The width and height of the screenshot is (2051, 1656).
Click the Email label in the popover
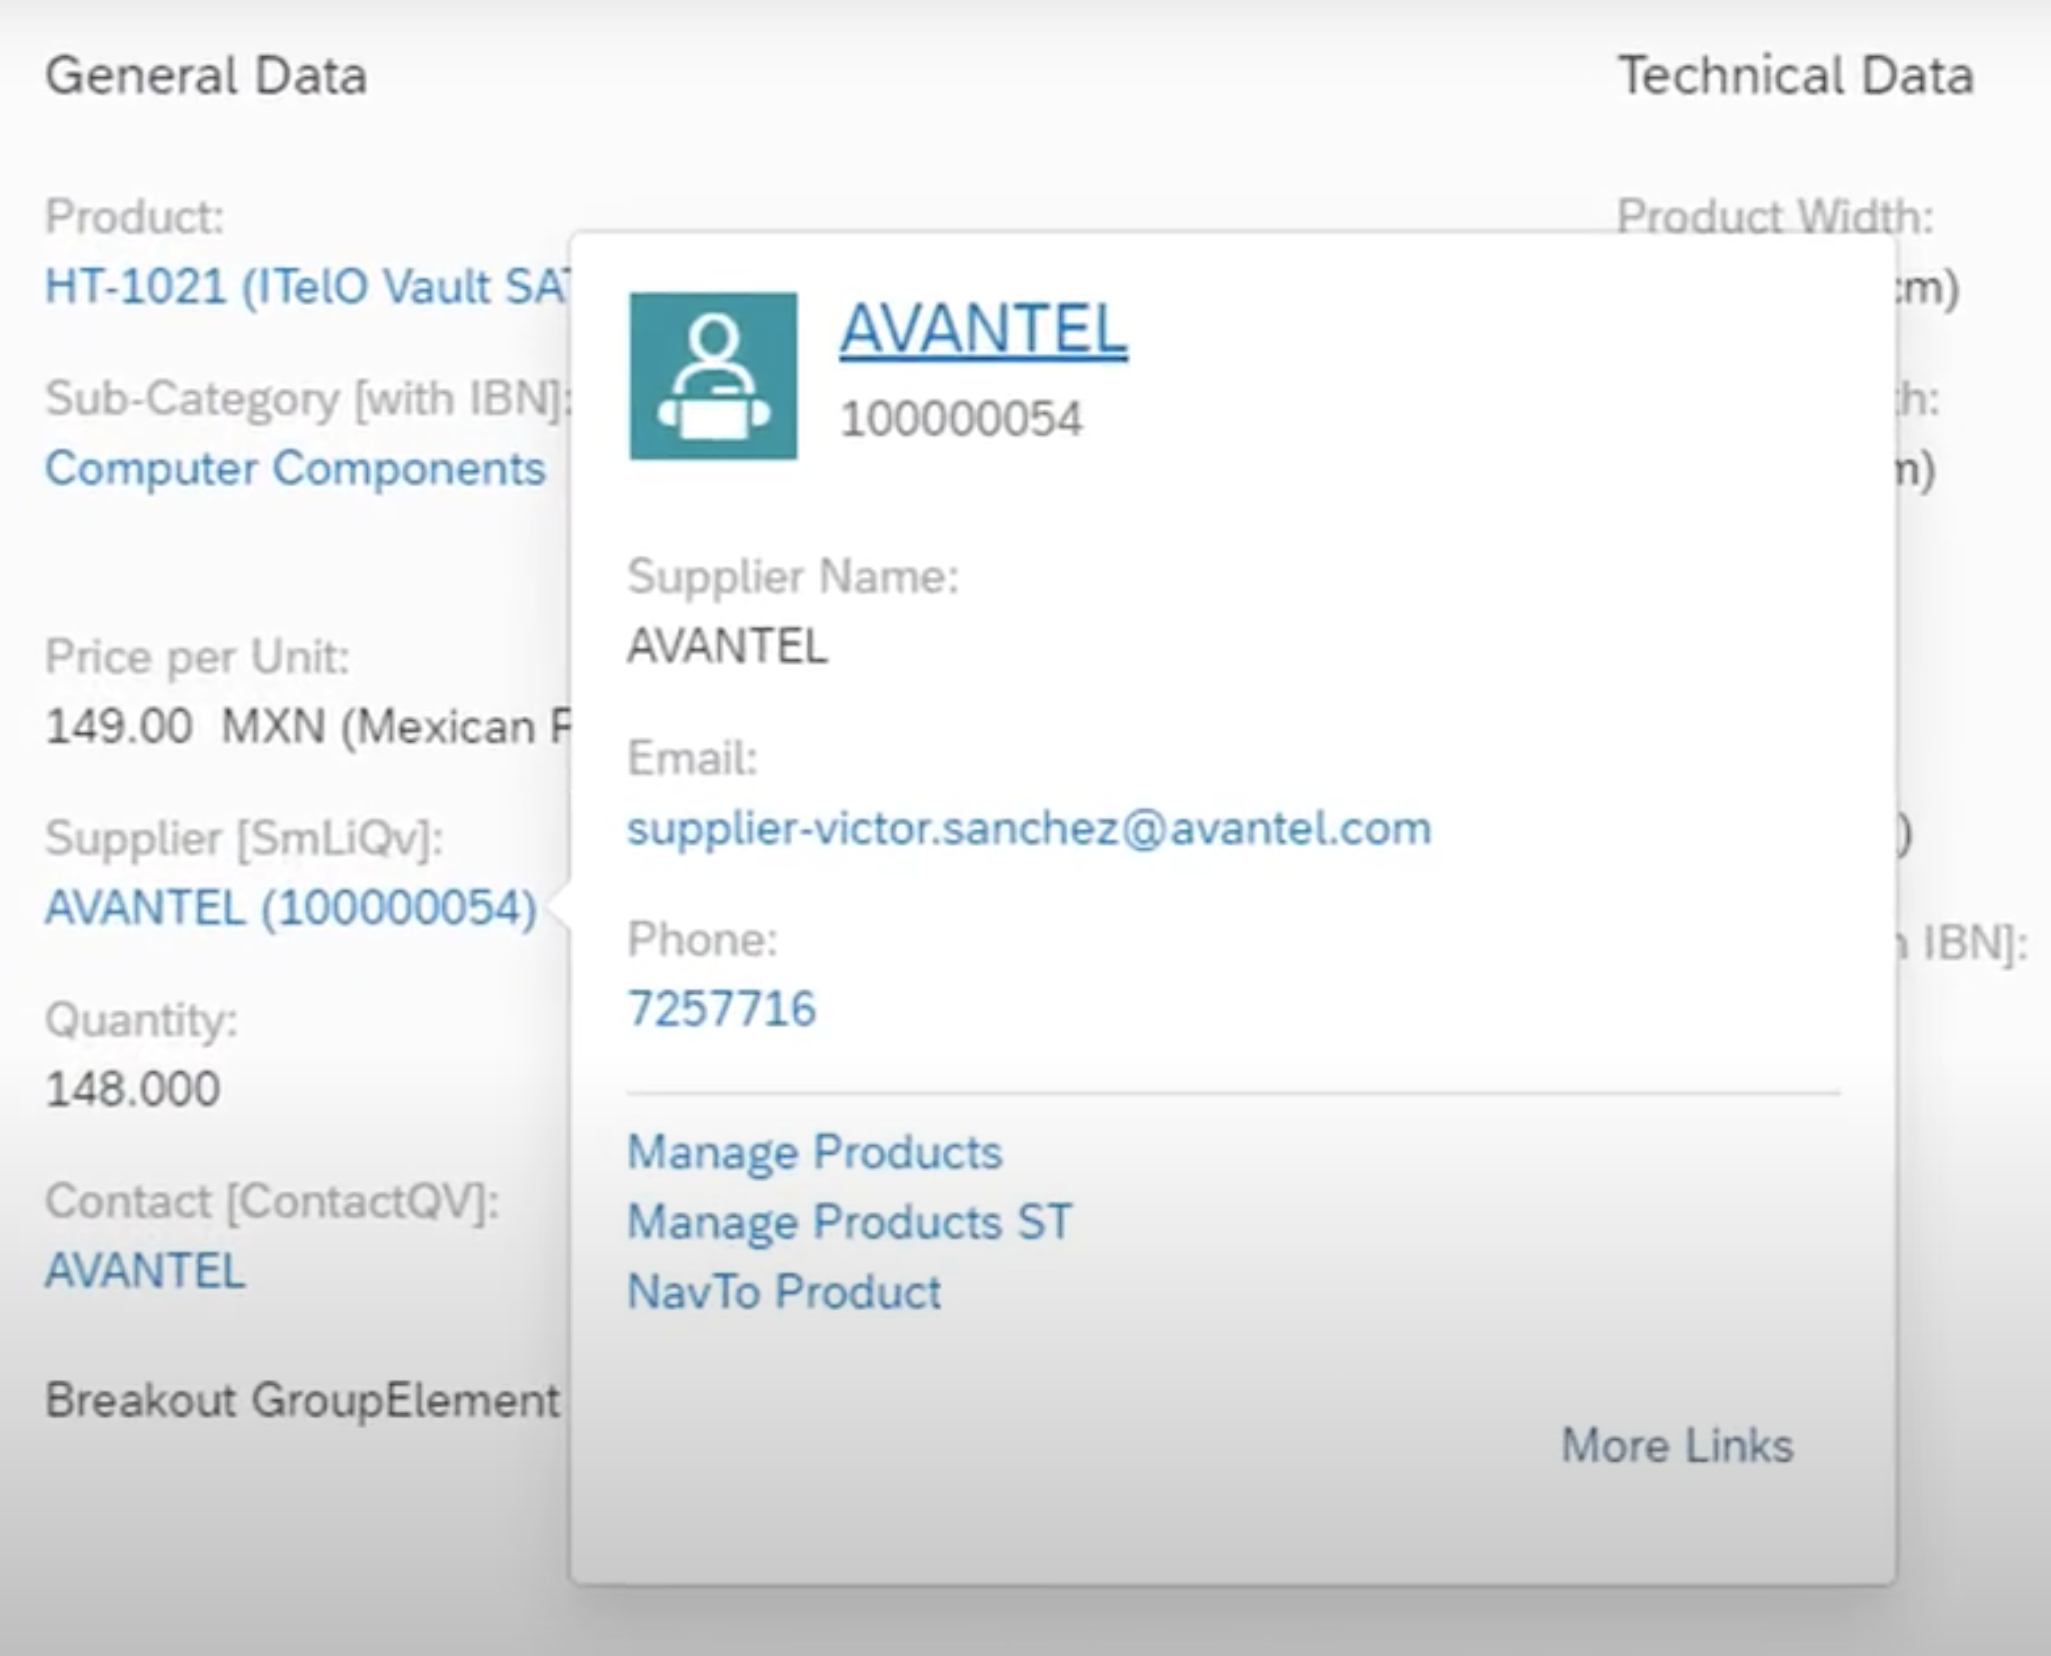[692, 758]
